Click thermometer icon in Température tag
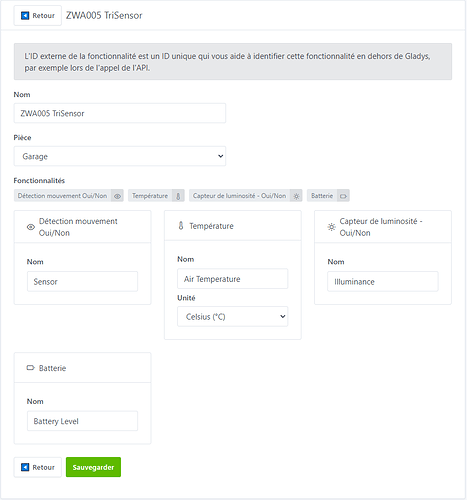Viewport: 467px width, 500px height. [178, 196]
